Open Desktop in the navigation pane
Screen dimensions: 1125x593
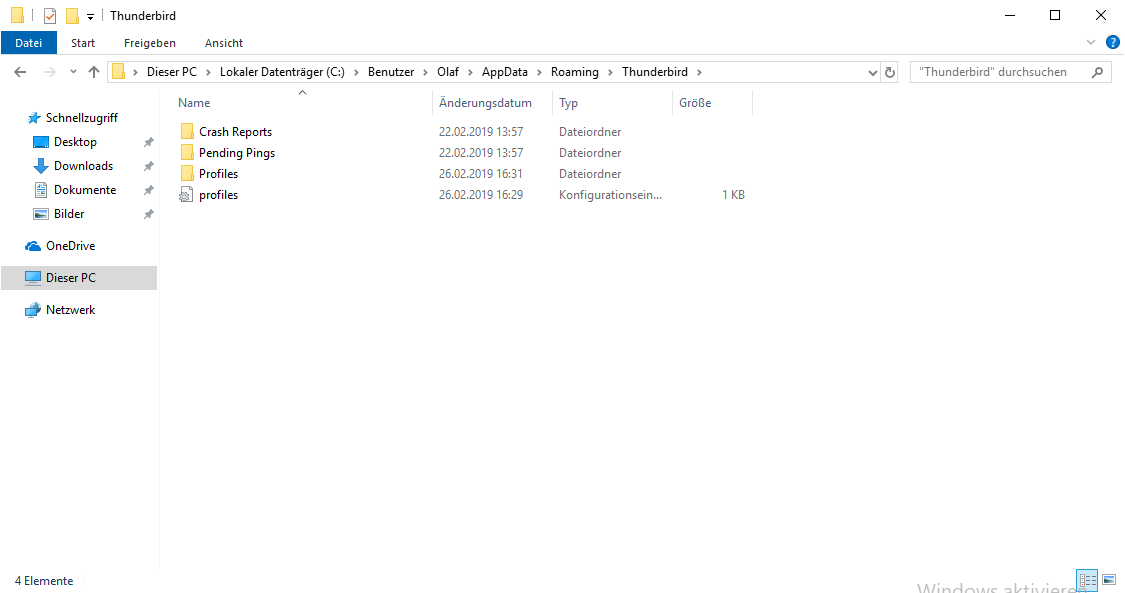75,142
